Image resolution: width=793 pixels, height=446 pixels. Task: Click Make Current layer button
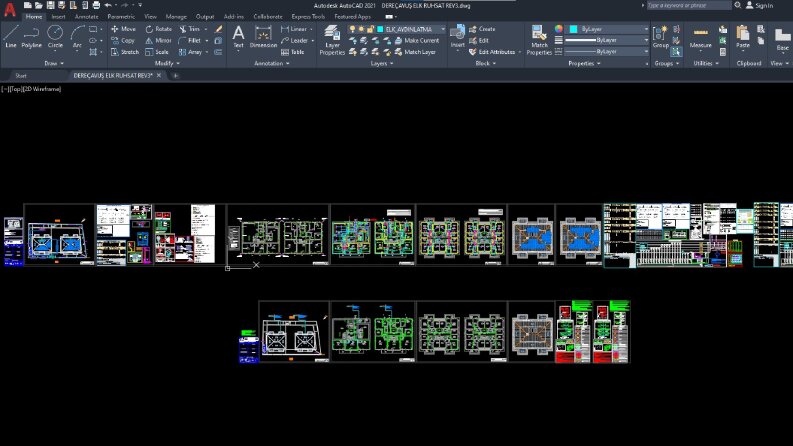click(x=417, y=40)
